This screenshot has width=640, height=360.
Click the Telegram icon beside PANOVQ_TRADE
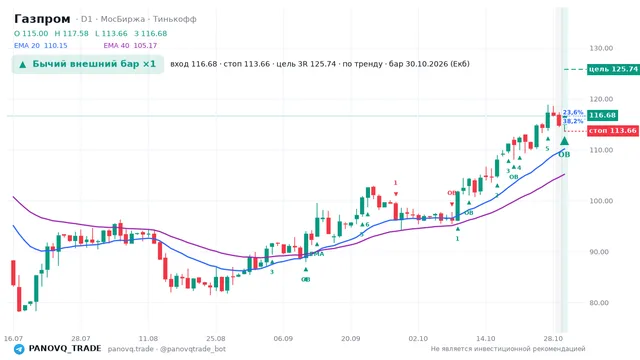point(19,349)
